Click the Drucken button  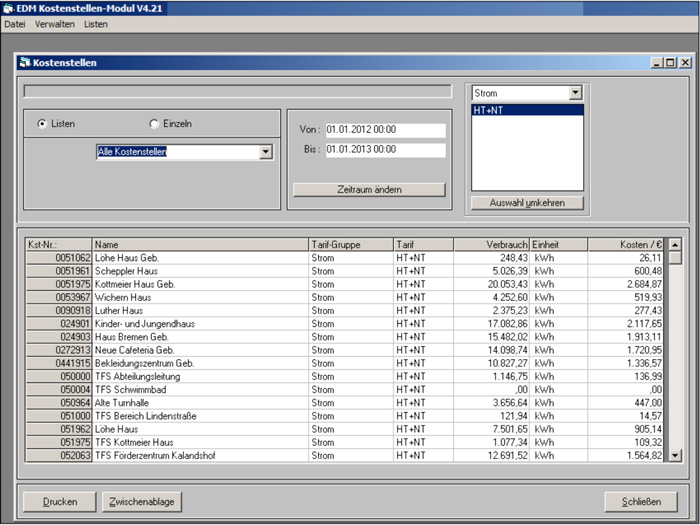tap(60, 501)
